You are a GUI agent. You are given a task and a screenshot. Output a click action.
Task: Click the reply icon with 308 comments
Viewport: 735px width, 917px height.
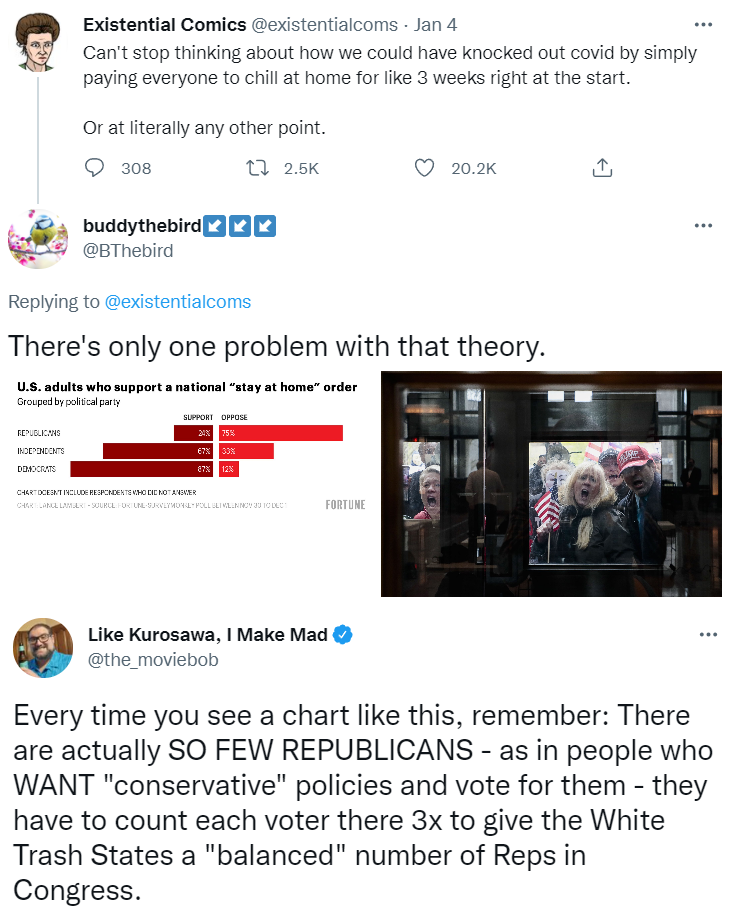(94, 168)
